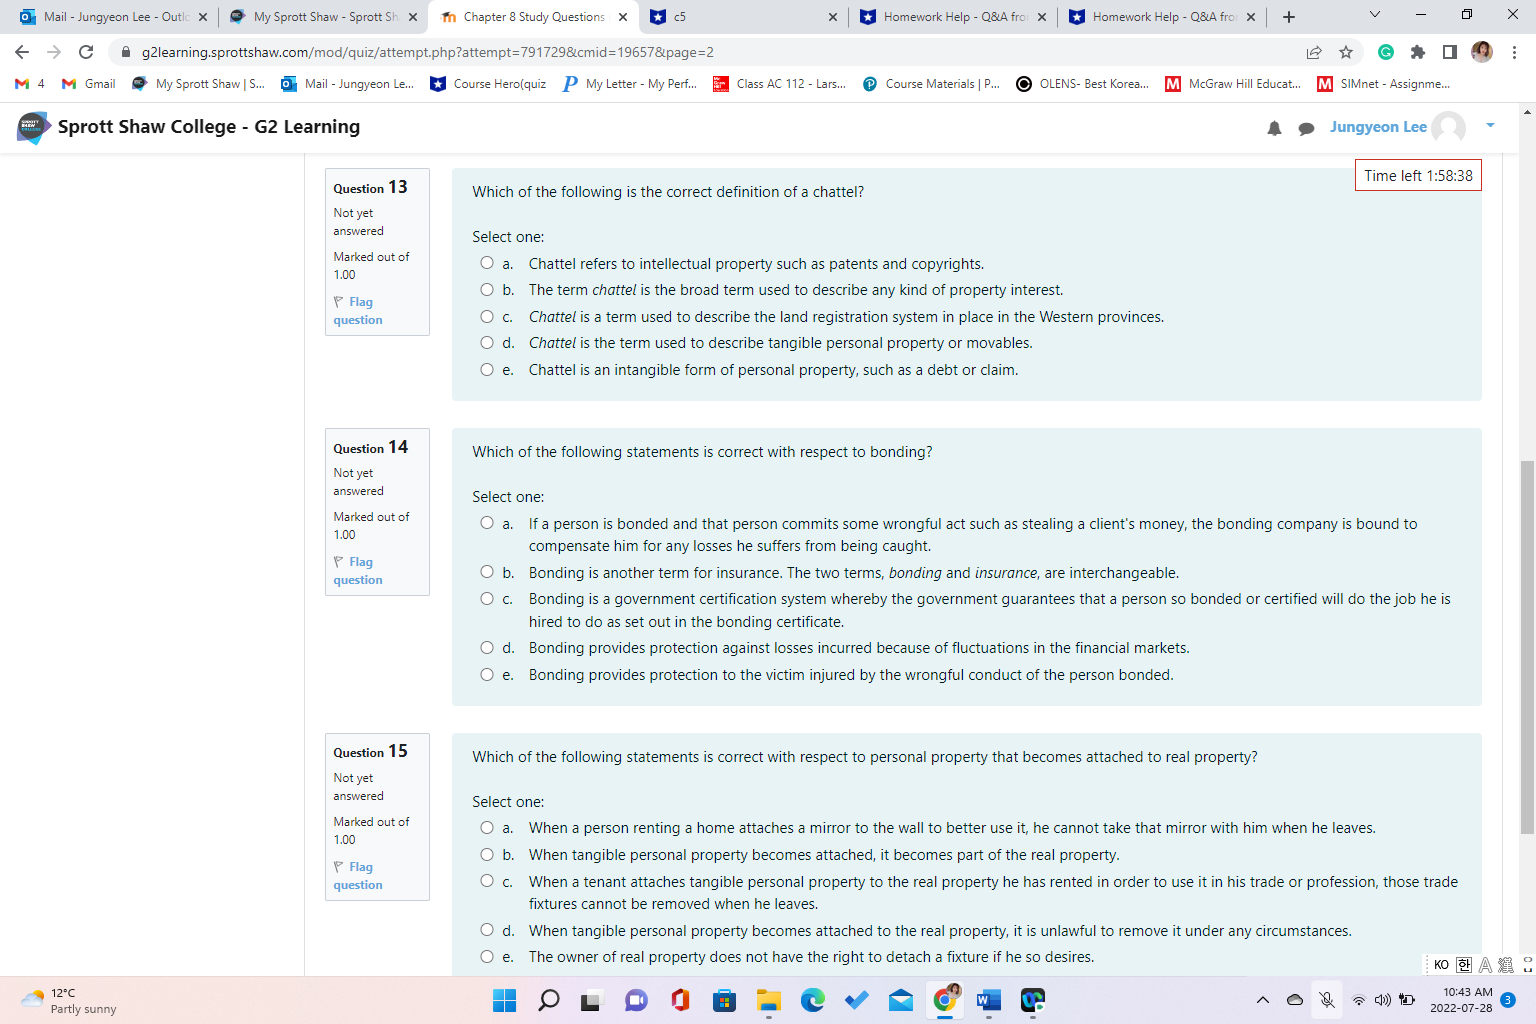Image resolution: width=1536 pixels, height=1024 pixels.
Task: Open the account dropdown next to Jungyeon Lee
Action: click(1490, 127)
